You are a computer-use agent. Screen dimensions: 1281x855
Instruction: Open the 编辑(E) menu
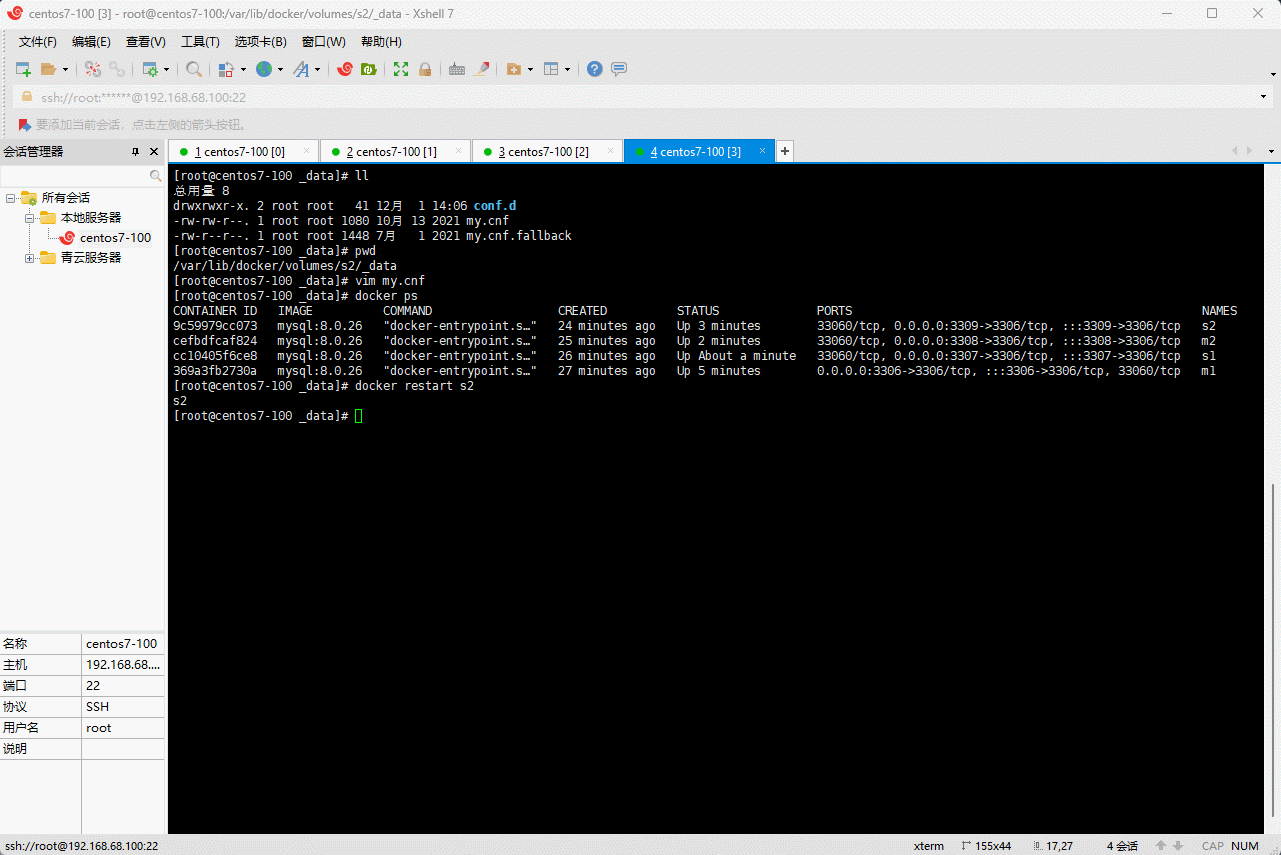pos(91,42)
